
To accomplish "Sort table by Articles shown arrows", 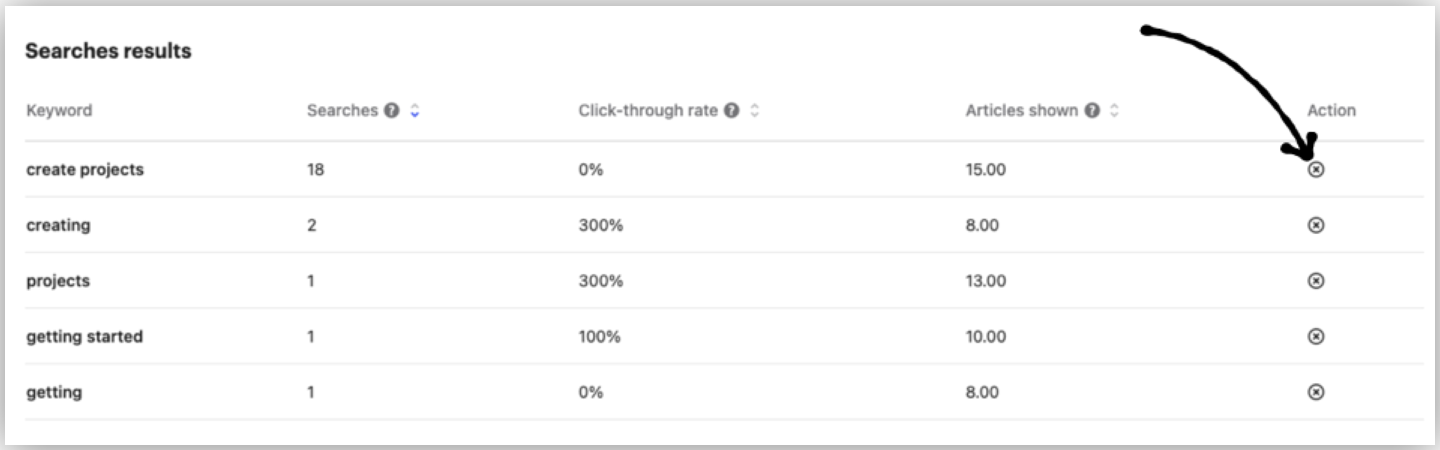I will click(x=1114, y=111).
